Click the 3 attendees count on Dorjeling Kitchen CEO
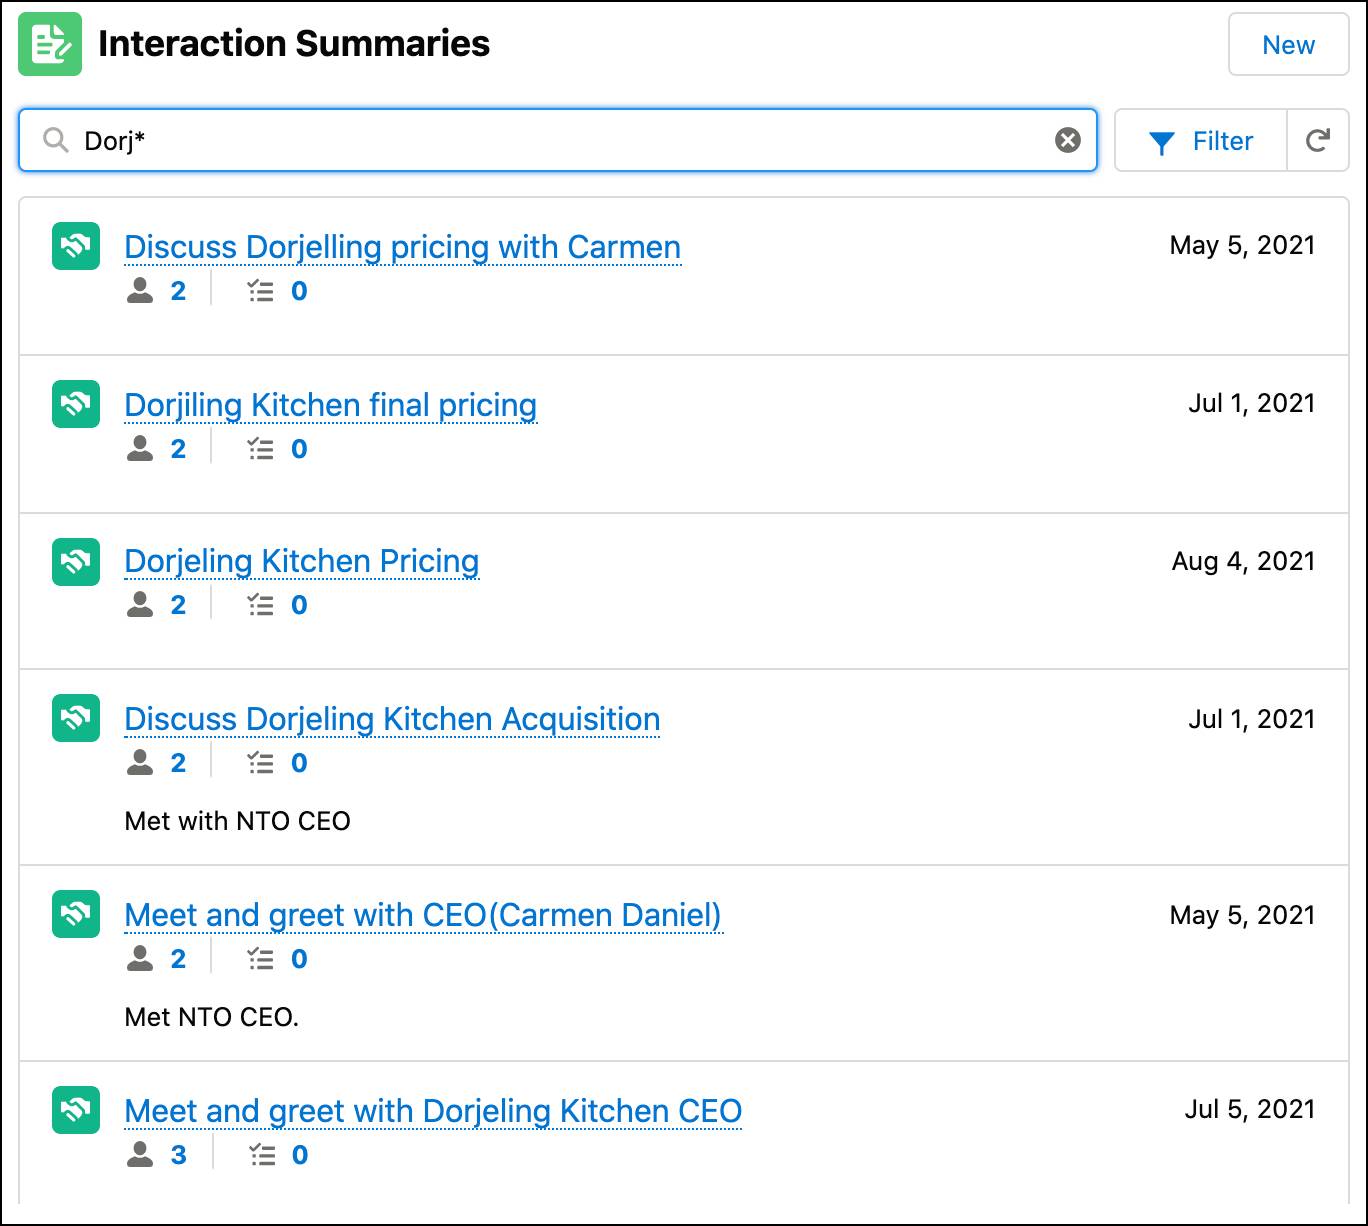Image resolution: width=1368 pixels, height=1226 pixels. point(178,1155)
